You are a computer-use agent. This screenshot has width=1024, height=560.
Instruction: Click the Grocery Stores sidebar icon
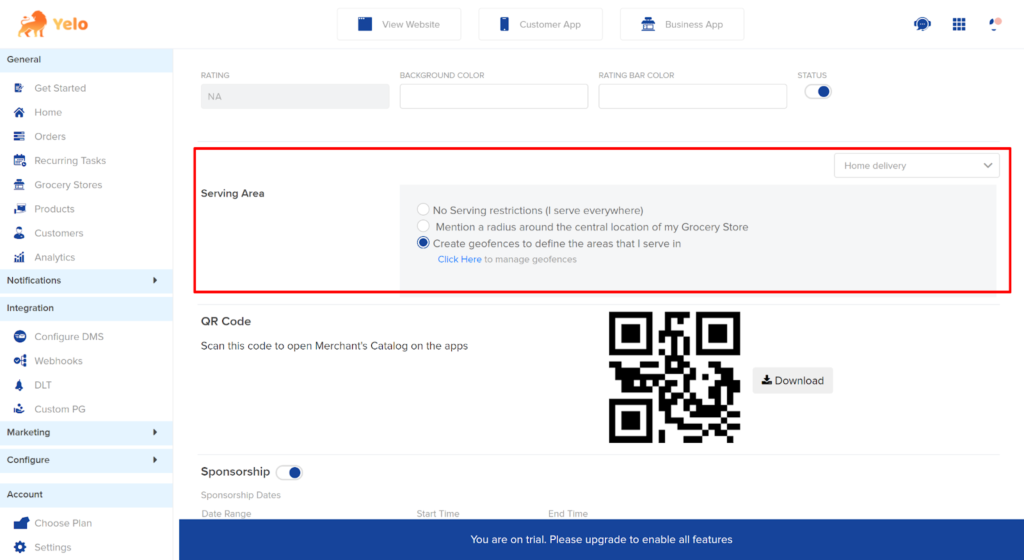[x=20, y=185]
